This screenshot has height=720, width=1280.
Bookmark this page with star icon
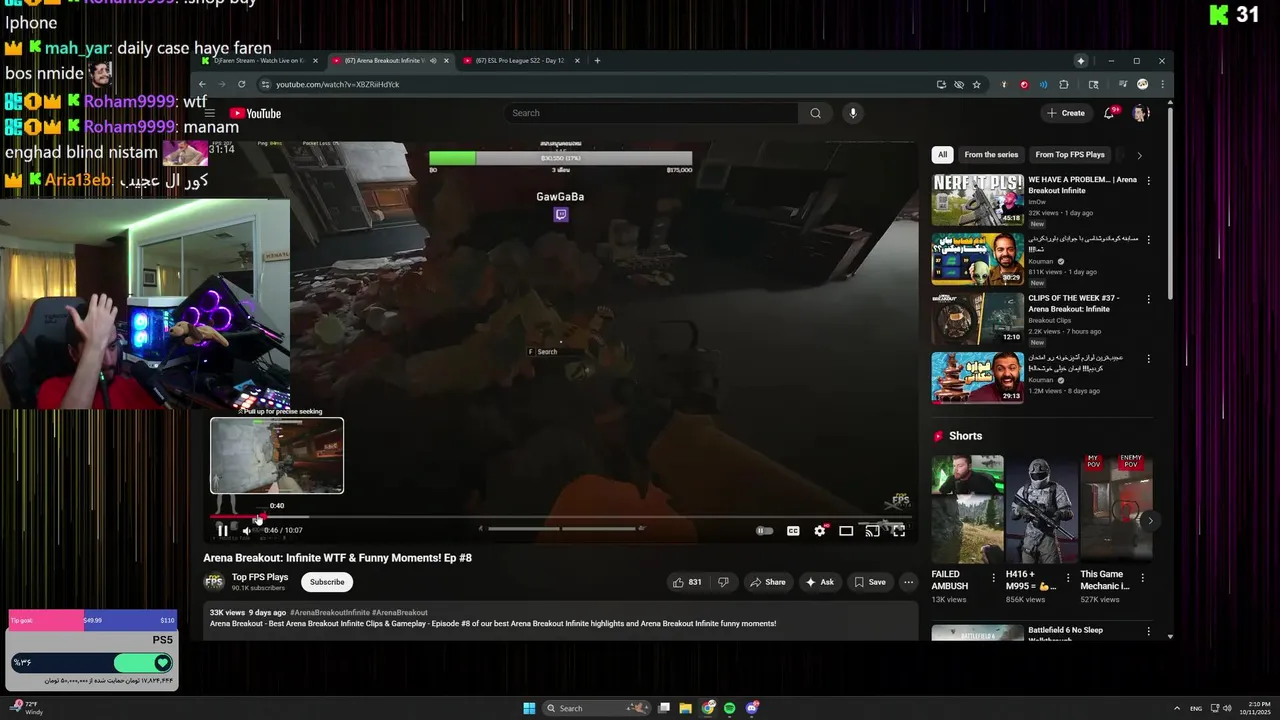tap(976, 85)
